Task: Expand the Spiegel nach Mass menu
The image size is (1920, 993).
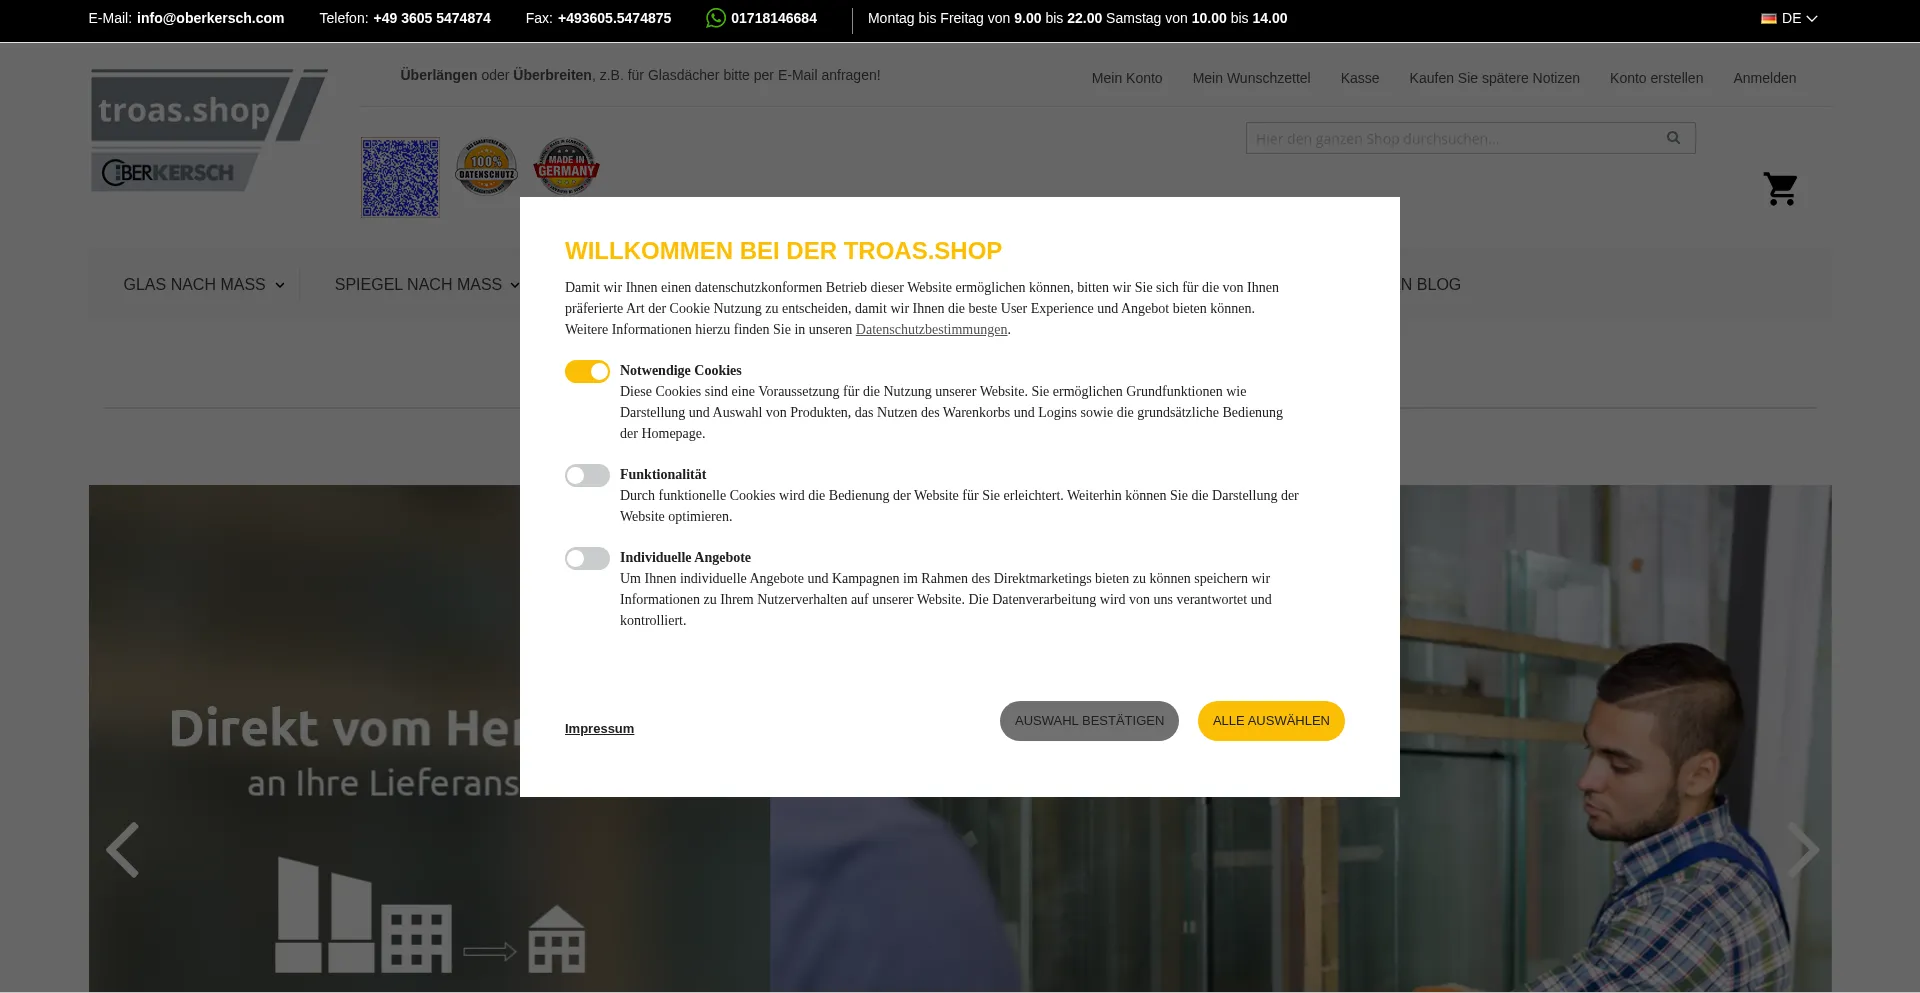Action: (x=426, y=285)
